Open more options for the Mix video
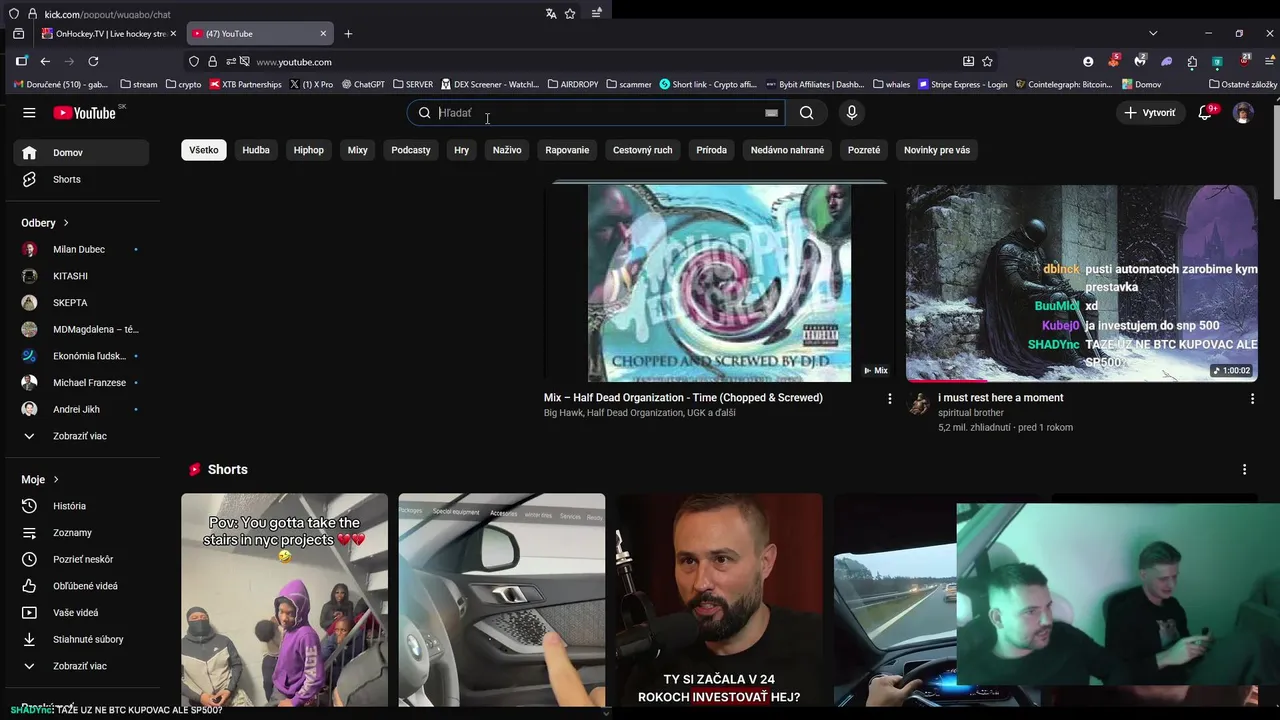This screenshot has height=720, width=1280. [x=889, y=398]
